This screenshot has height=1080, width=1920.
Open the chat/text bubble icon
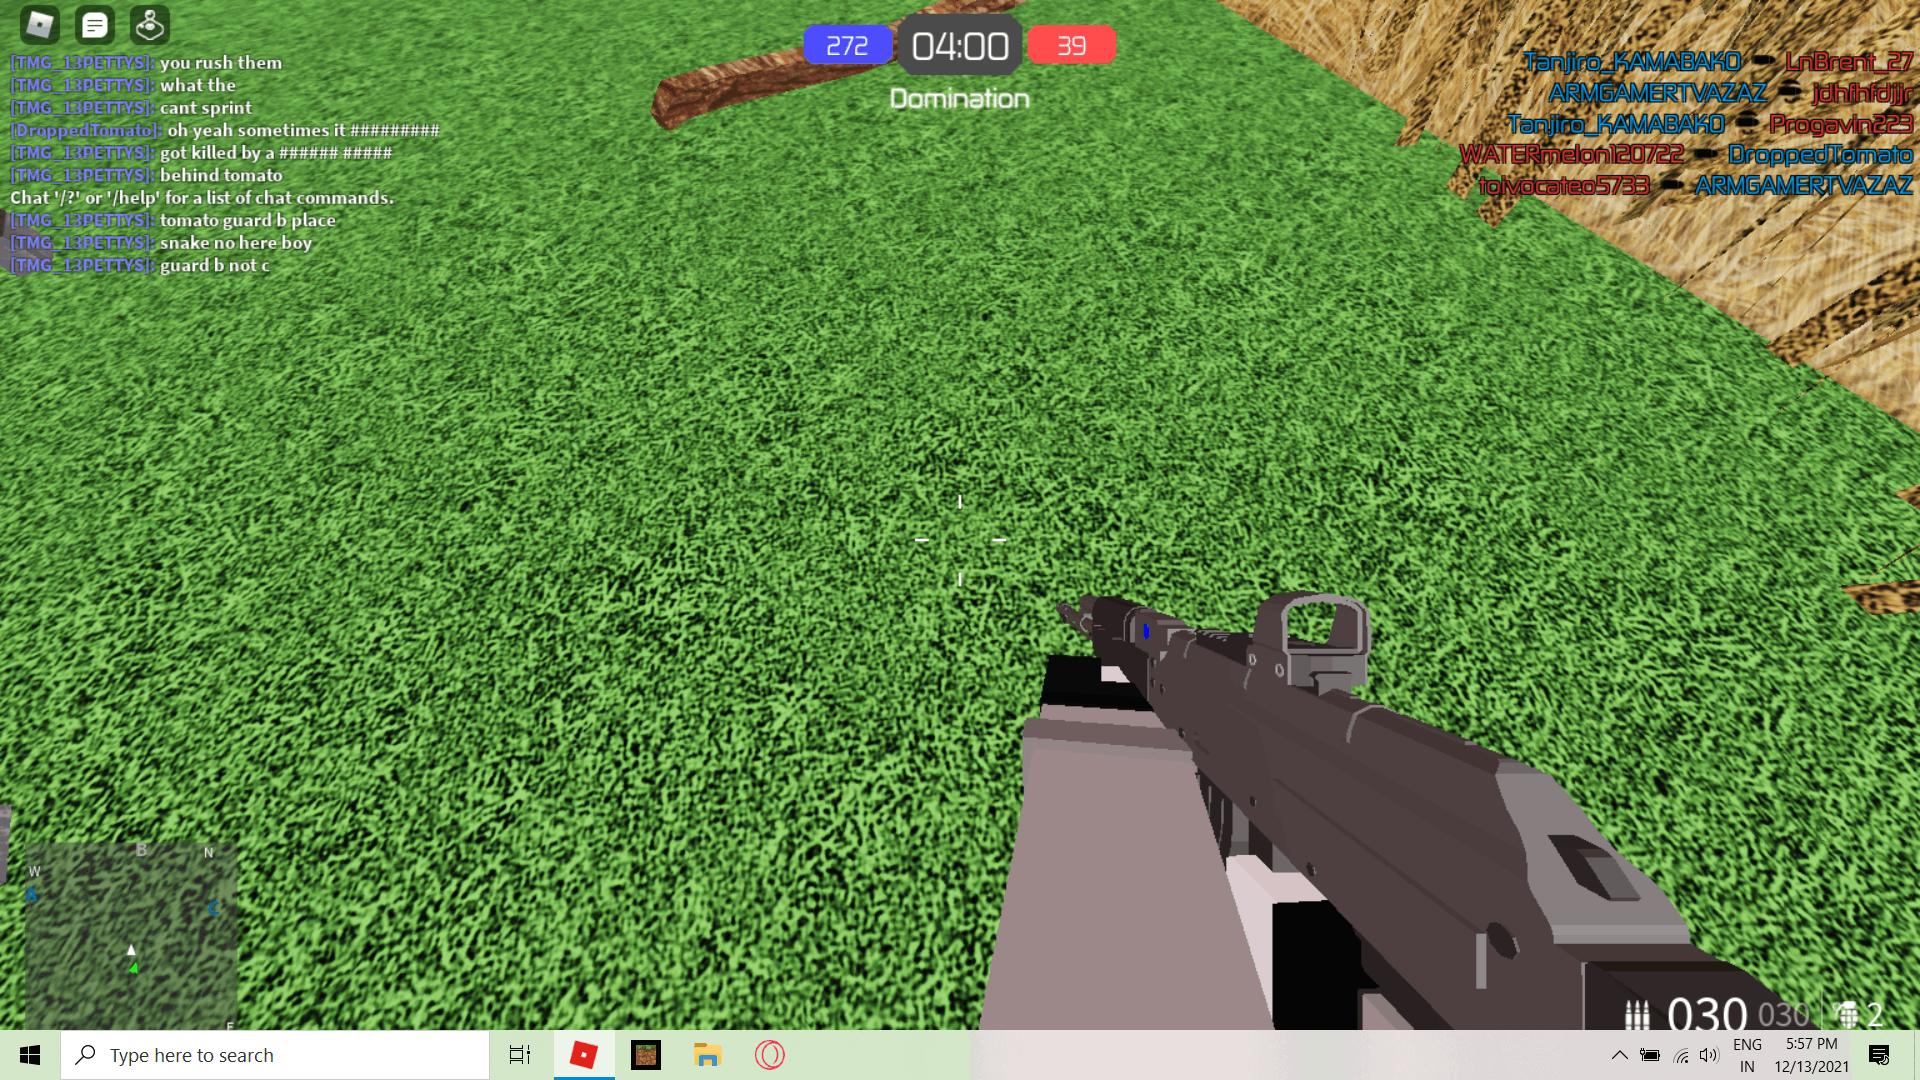94,24
